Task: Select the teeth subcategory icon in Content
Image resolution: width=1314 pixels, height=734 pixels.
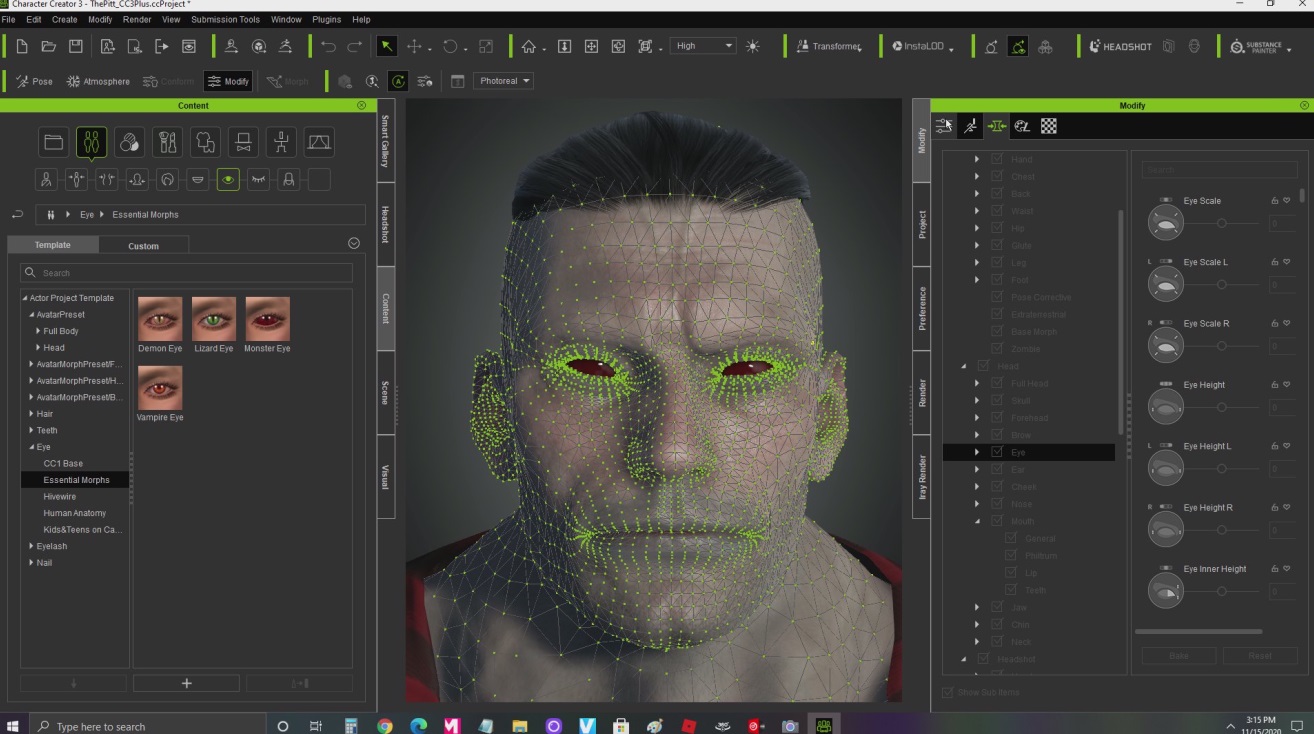Action: (198, 179)
